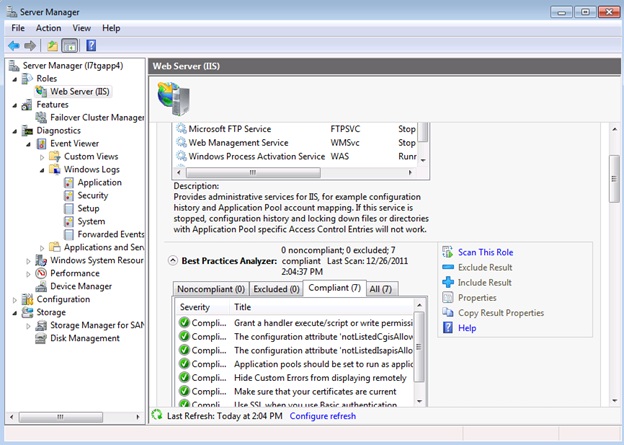Sort results by the Severity column header
The width and height of the screenshot is (624, 445).
[x=203, y=307]
